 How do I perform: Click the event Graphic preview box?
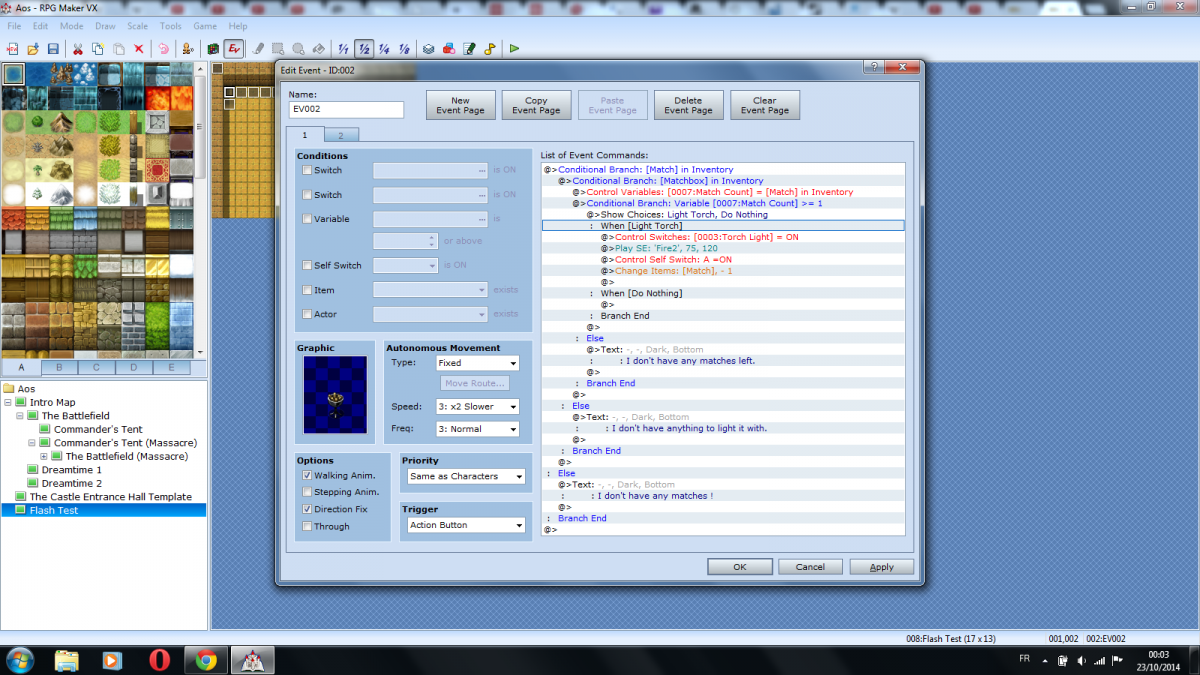click(336, 396)
